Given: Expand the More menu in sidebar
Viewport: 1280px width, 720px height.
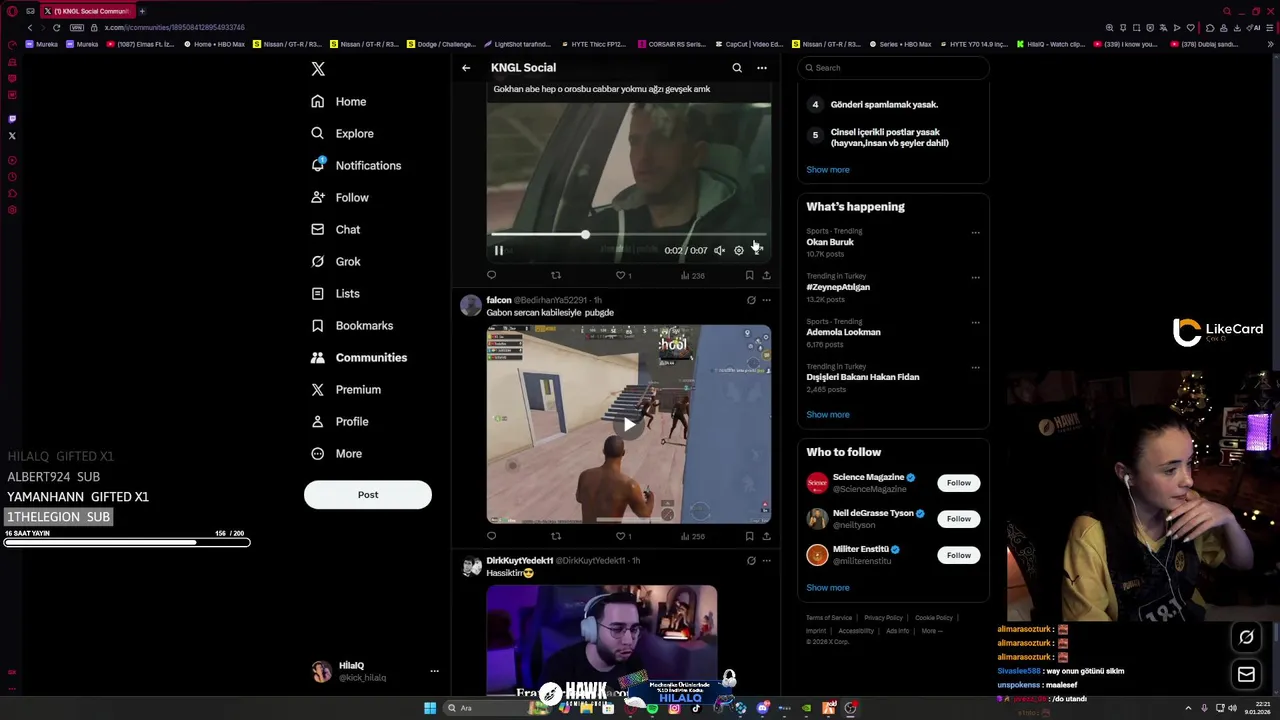Looking at the screenshot, I should [x=336, y=454].
